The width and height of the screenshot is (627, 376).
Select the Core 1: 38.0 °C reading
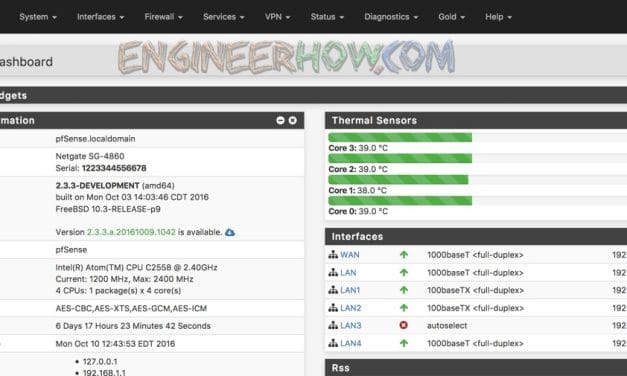pyautogui.click(x=357, y=190)
